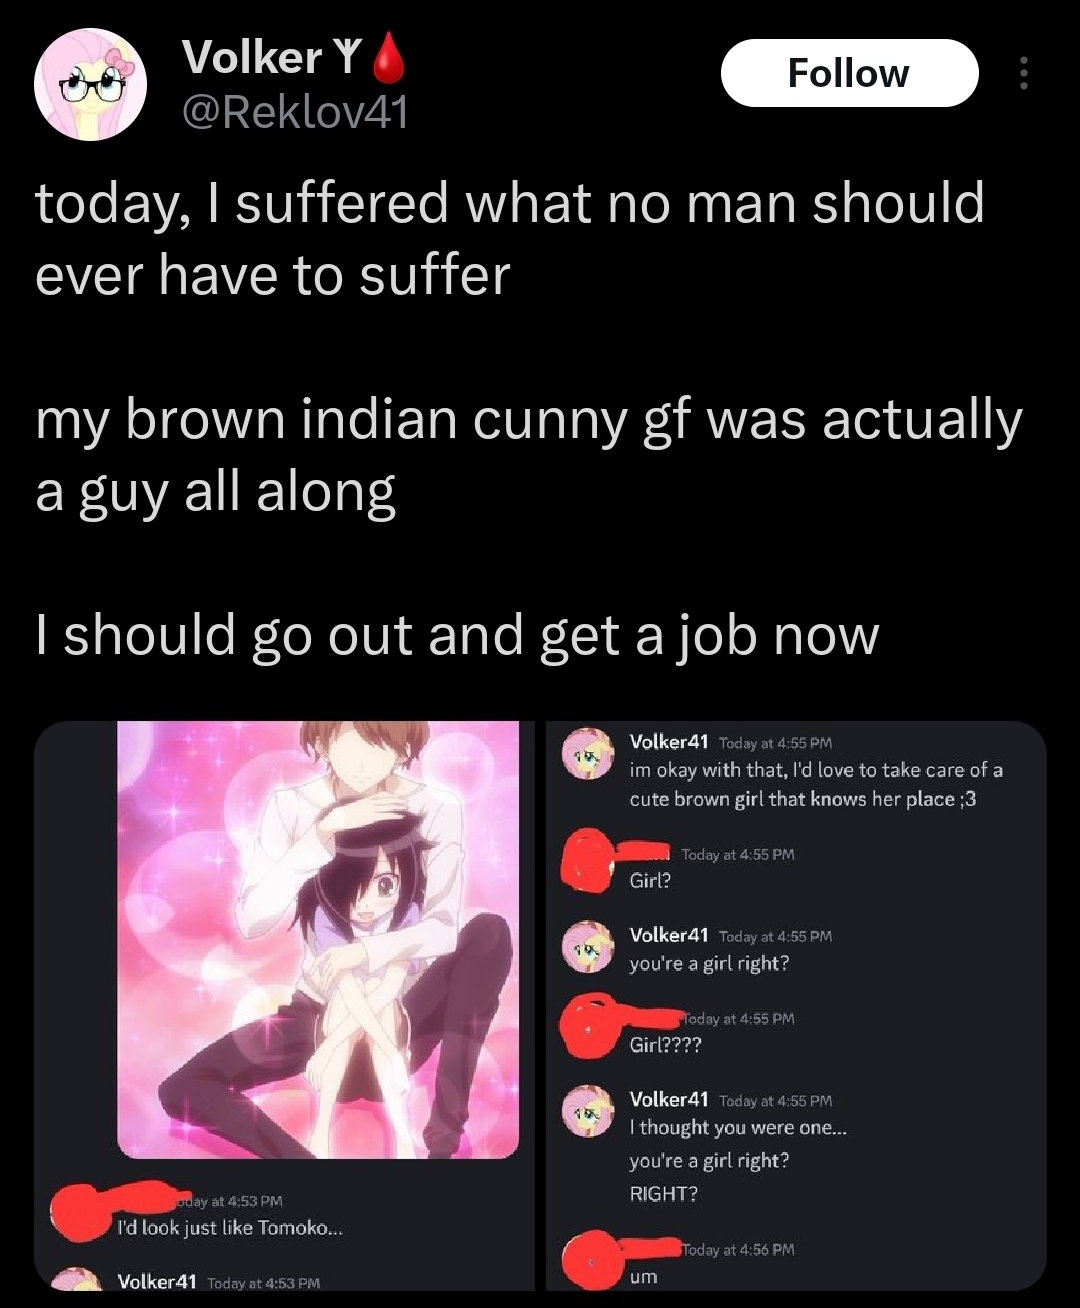1080x1308 pixels.
Task: Click the pink anime artwork in left screenshot
Action: click(x=318, y=940)
